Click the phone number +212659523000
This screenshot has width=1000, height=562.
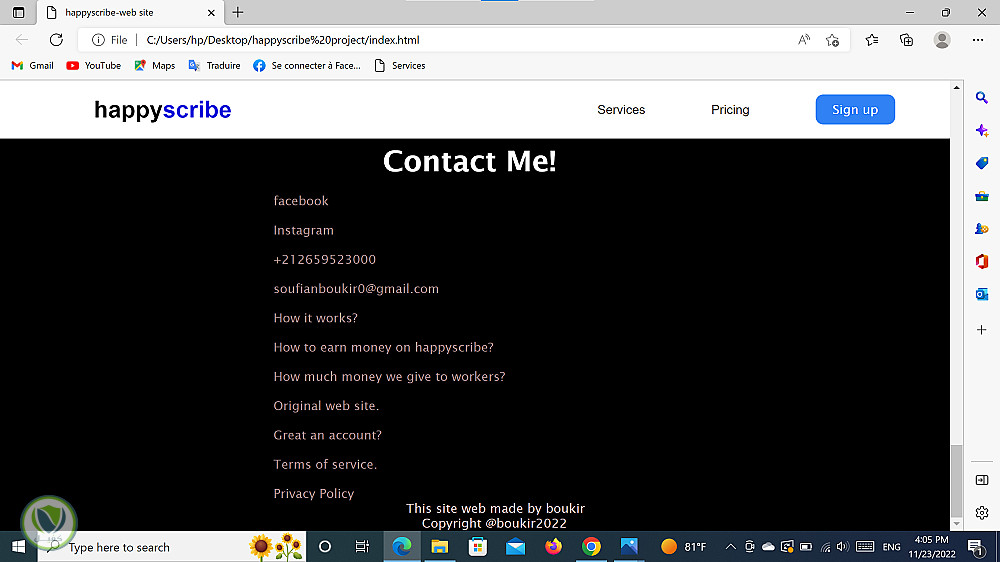tap(325, 260)
